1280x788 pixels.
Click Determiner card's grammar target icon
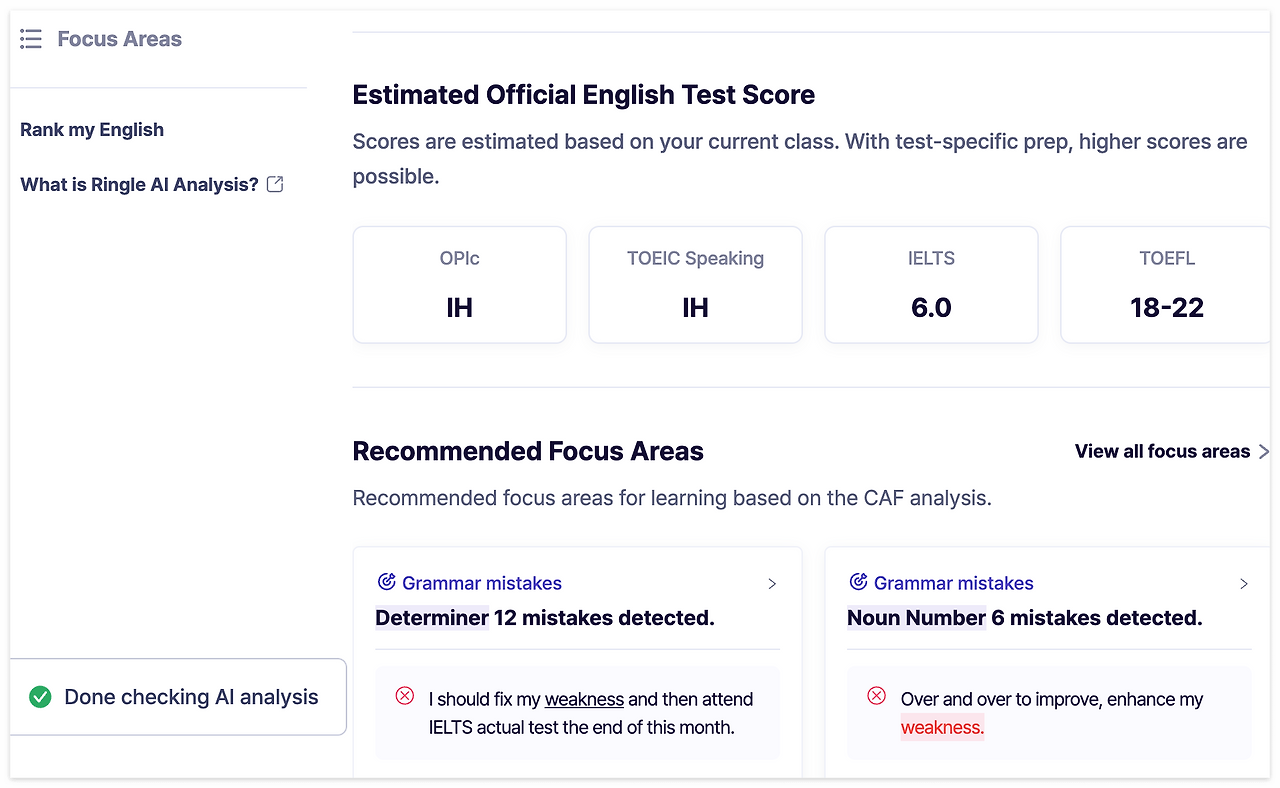point(386,582)
